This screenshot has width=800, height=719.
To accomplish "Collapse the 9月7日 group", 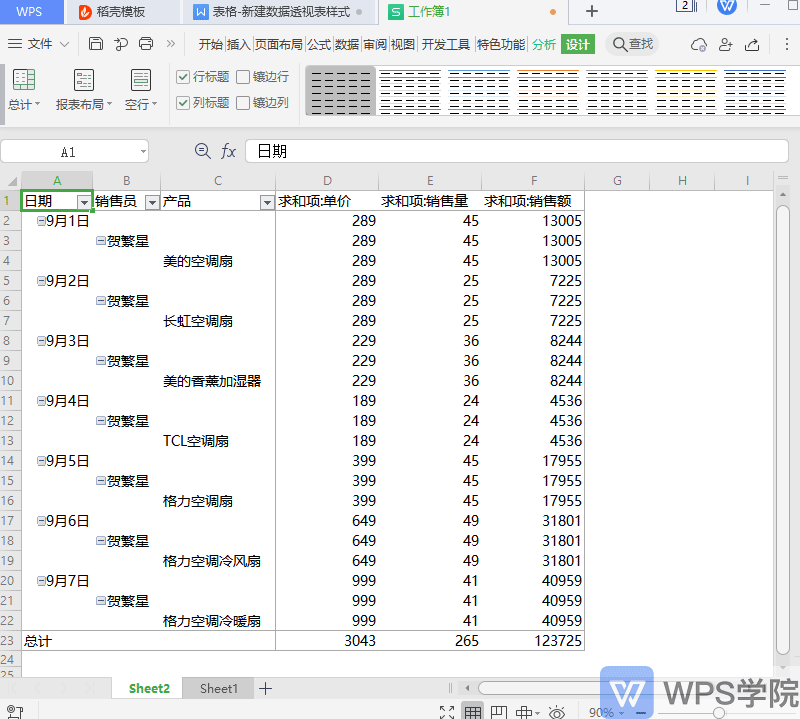I will tap(41, 581).
